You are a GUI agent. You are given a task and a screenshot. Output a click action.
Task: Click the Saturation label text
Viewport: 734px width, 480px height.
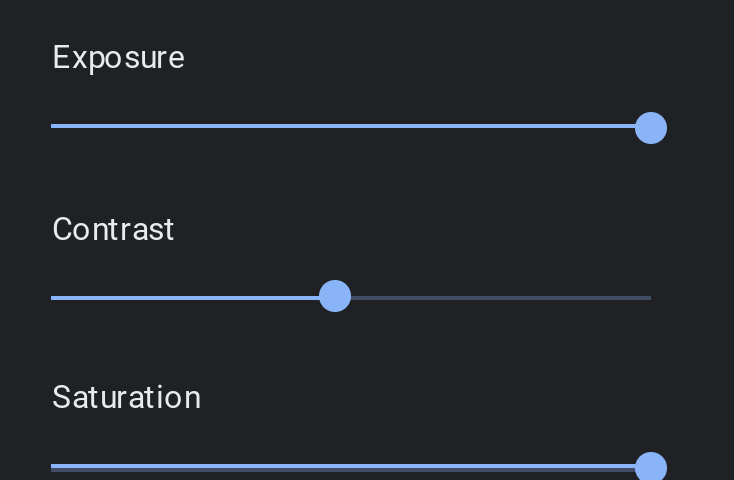click(126, 397)
